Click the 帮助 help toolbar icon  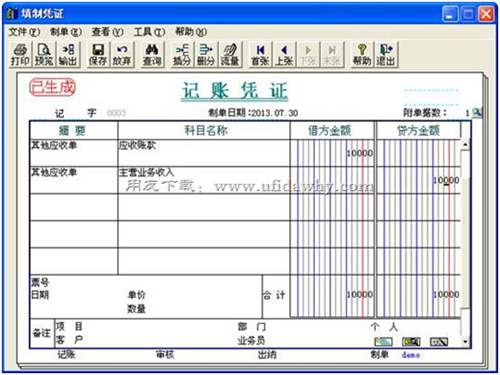(x=362, y=55)
